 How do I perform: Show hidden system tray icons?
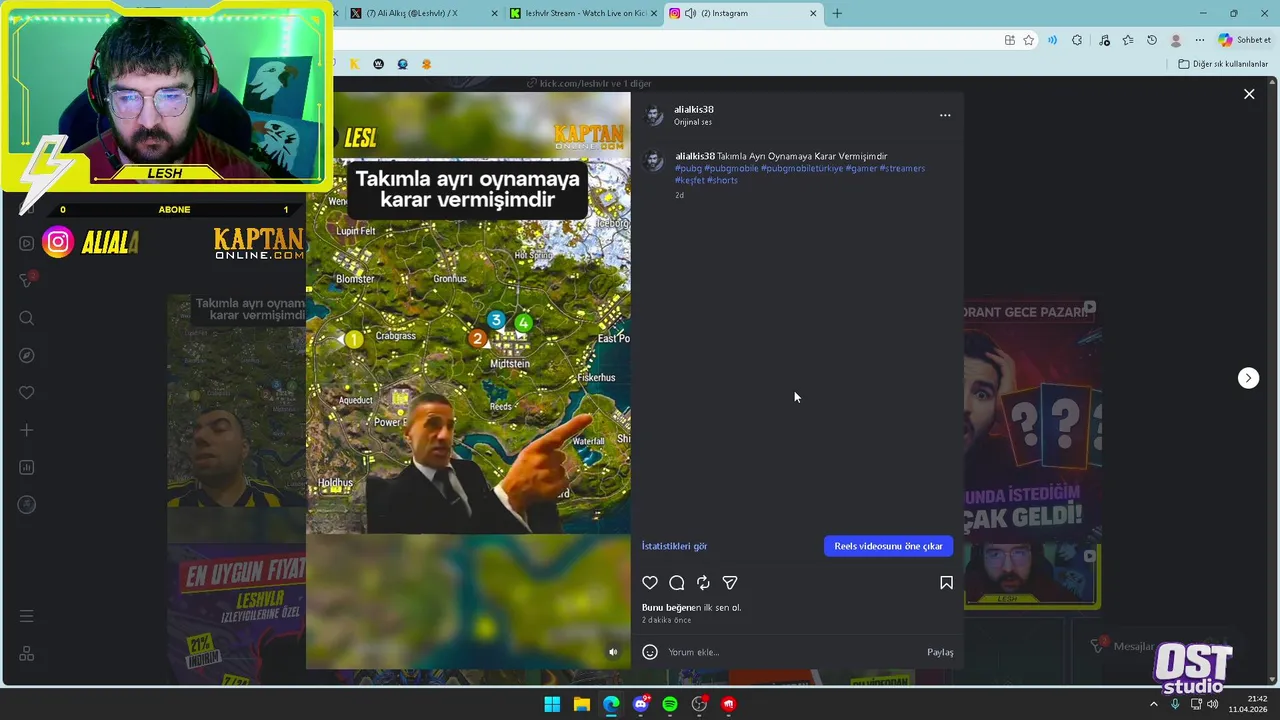point(1153,704)
